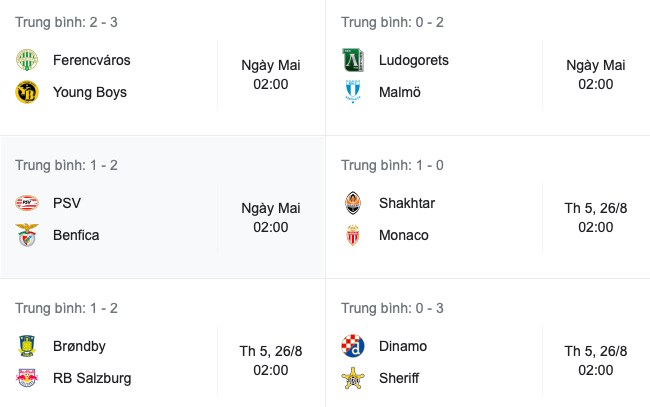Viewport: 650px width, 407px height.
Task: Click the PSV team logo
Action: [x=26, y=203]
